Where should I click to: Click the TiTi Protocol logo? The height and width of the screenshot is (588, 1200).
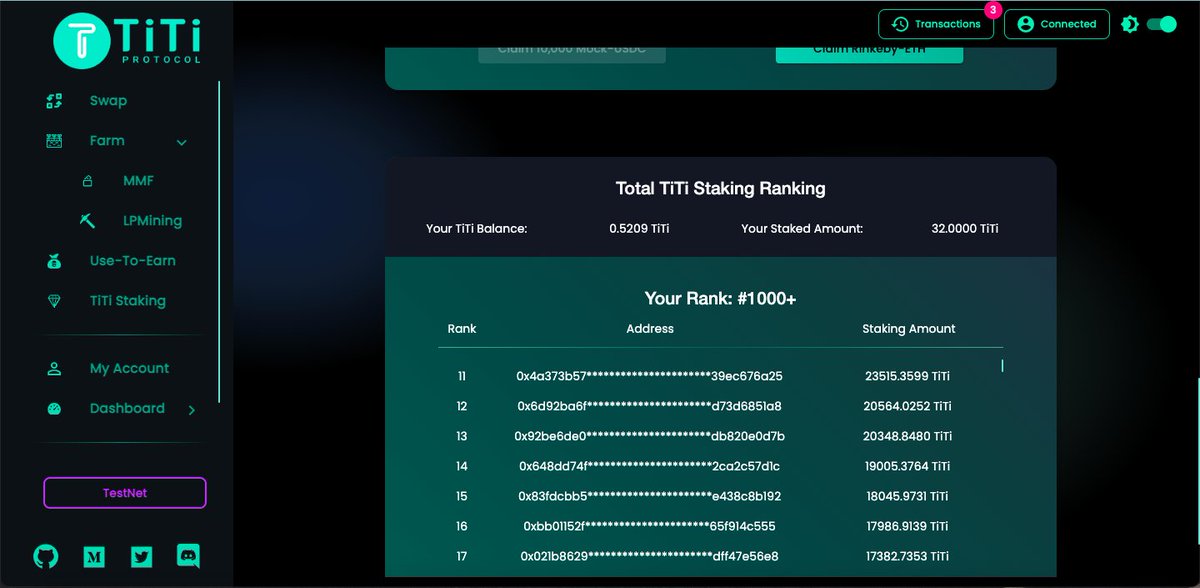[x=127, y=41]
